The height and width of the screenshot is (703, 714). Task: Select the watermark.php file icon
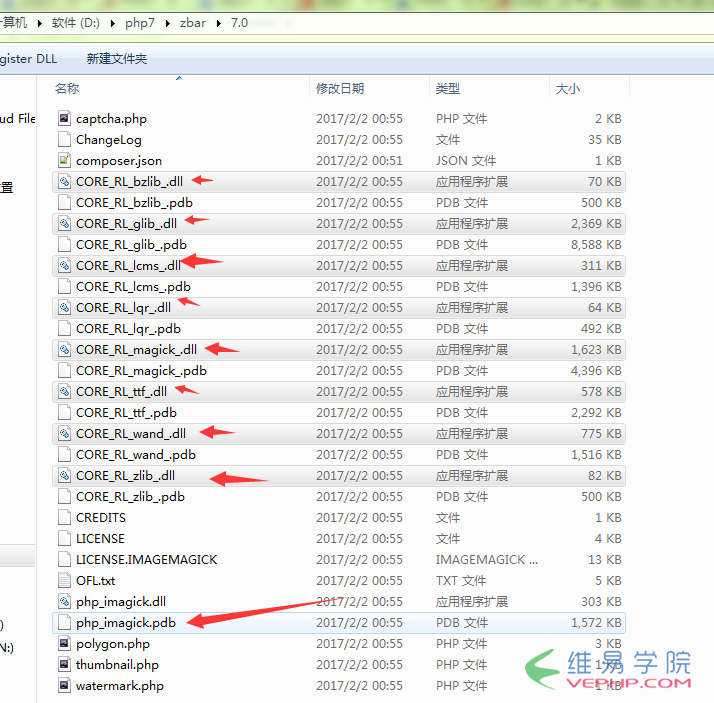pyautogui.click(x=65, y=686)
